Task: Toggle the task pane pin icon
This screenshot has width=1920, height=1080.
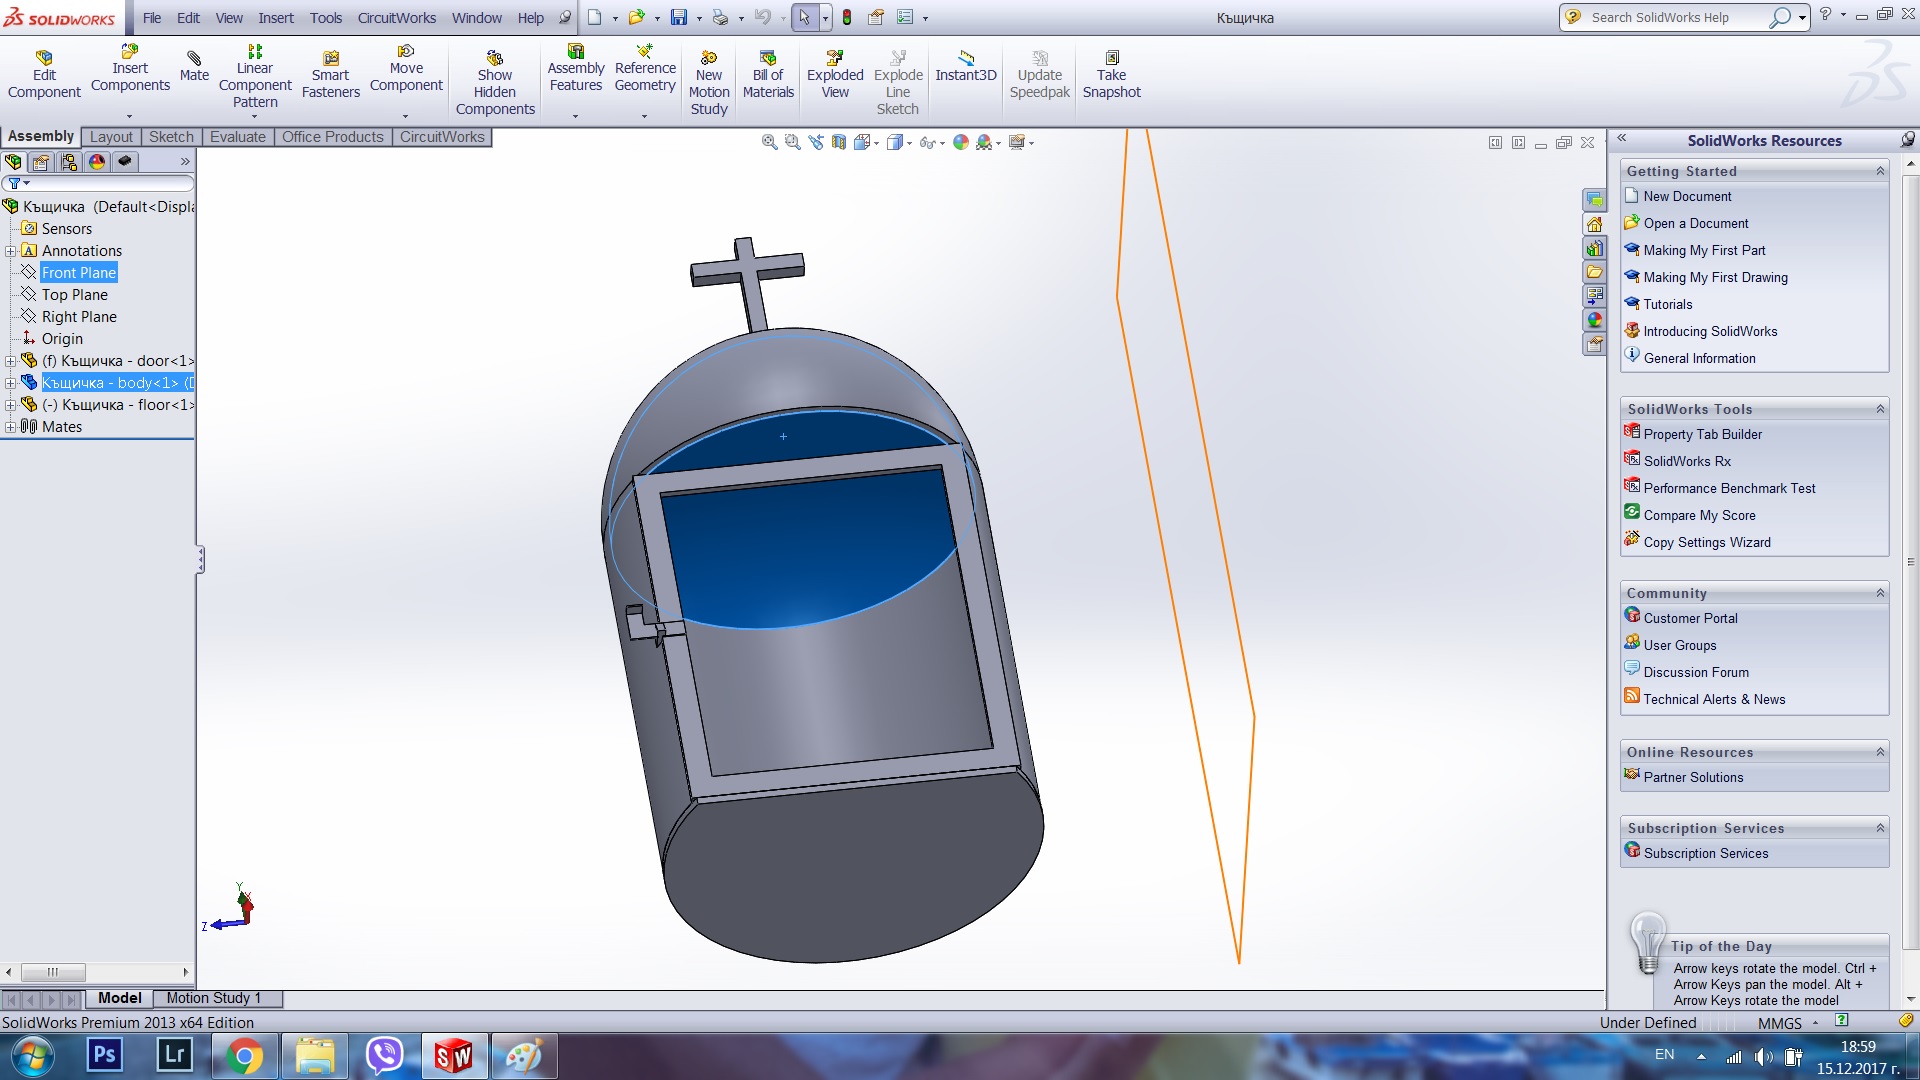Action: click(1907, 140)
